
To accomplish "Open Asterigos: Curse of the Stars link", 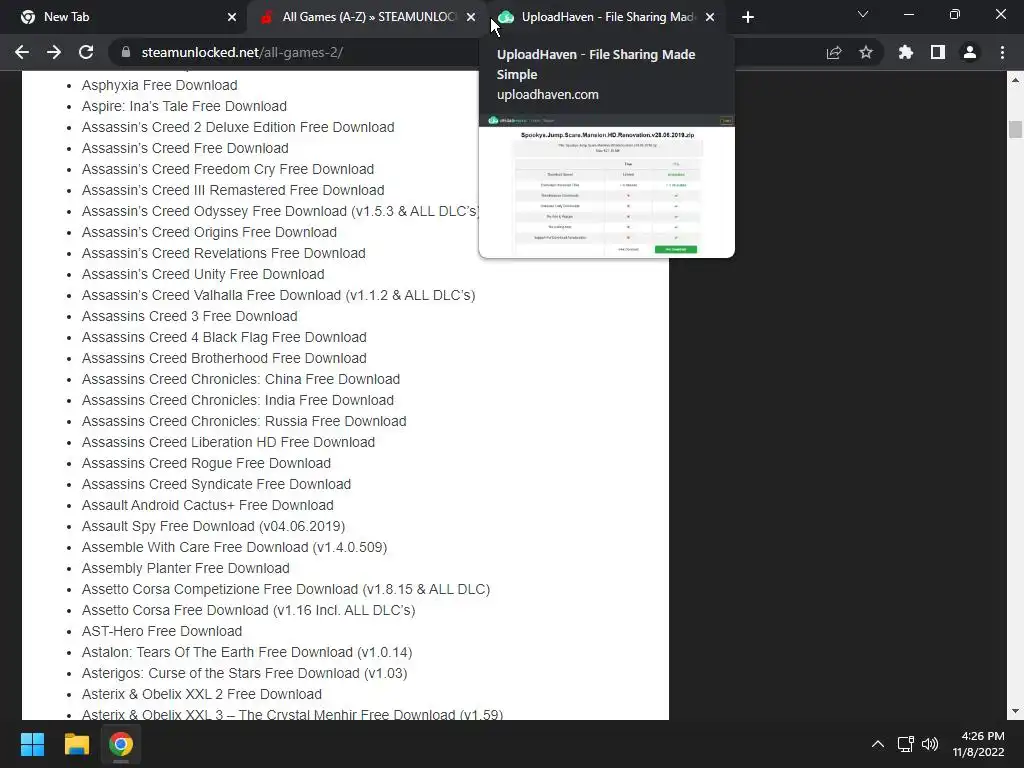I will tap(244, 673).
